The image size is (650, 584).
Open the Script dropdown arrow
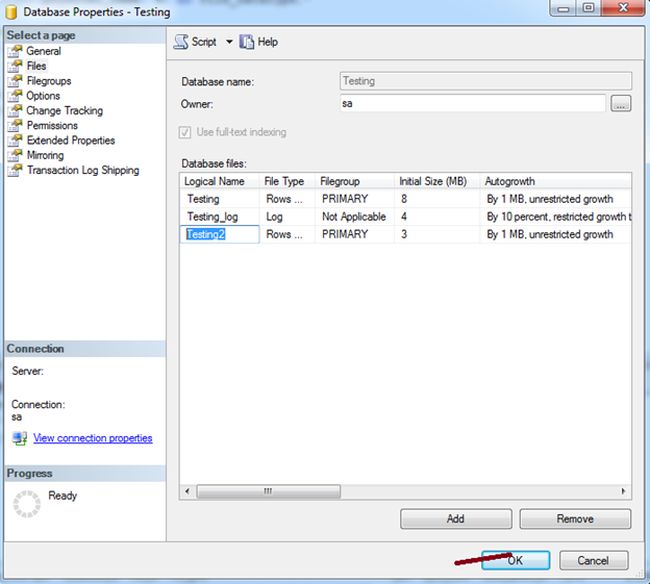(x=229, y=42)
